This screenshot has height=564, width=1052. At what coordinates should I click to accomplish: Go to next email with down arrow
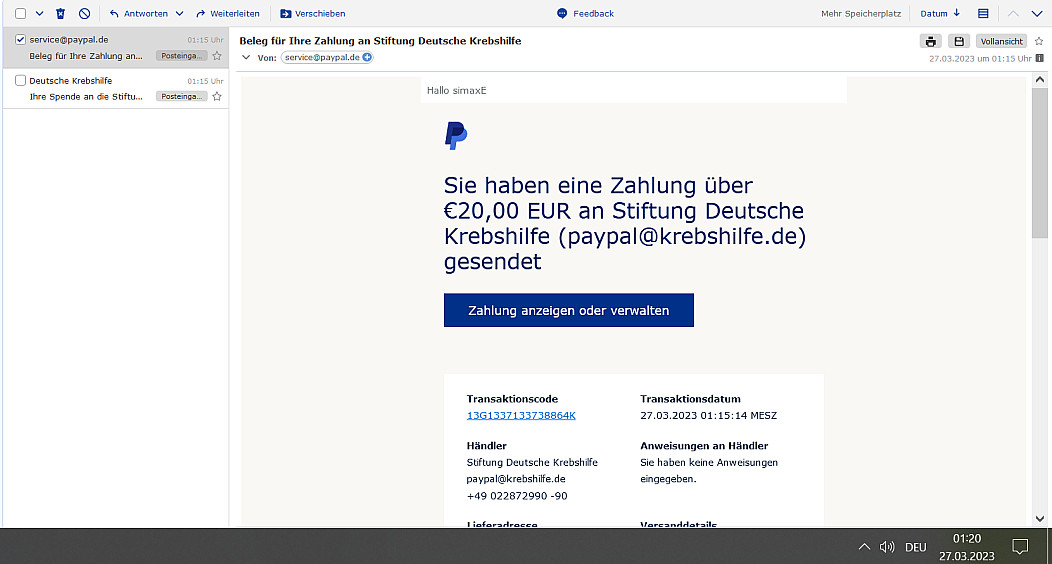[1036, 14]
